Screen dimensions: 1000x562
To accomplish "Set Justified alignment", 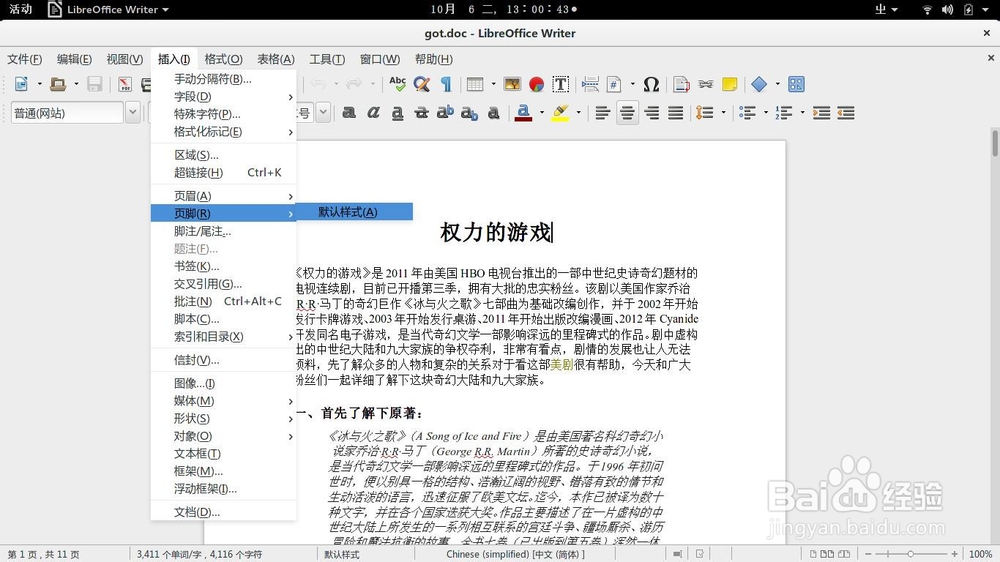I will pyautogui.click(x=675, y=113).
